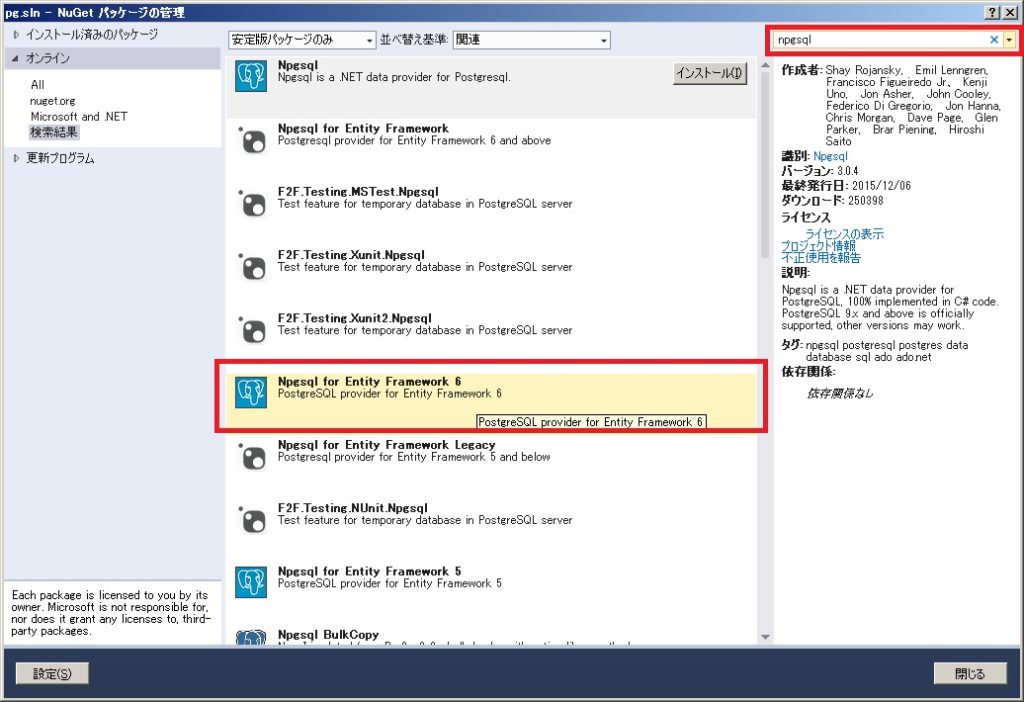The image size is (1024, 702).
Task: Open the Npgsql 識別 link
Action: point(830,156)
